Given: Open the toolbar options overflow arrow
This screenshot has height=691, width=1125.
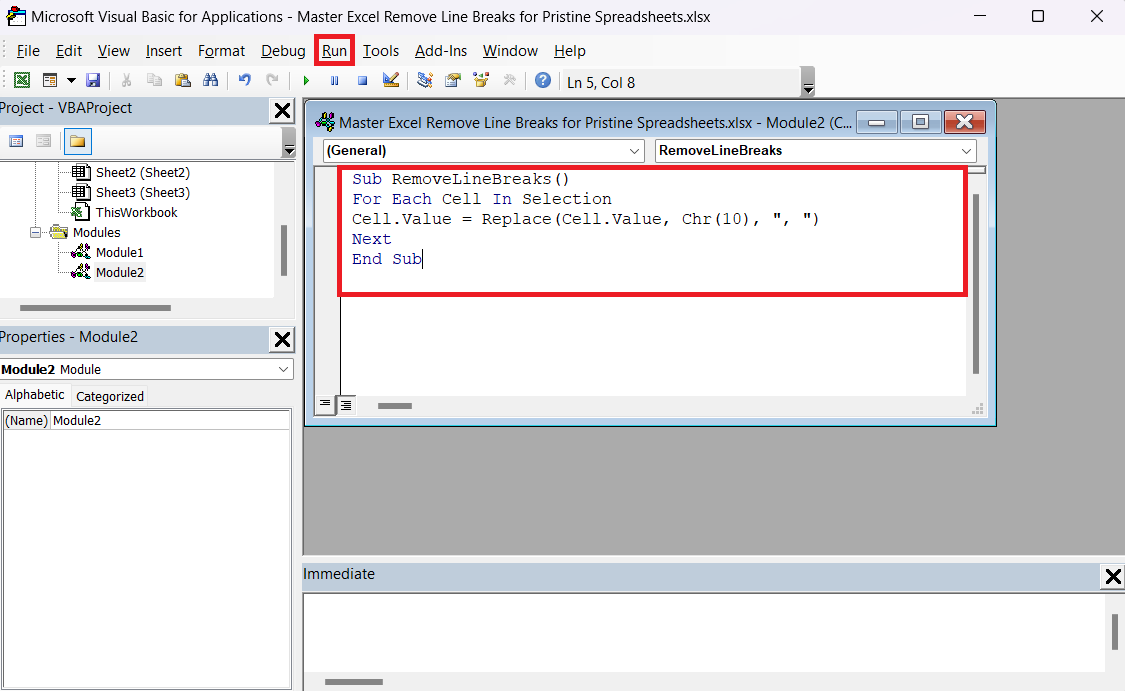Looking at the screenshot, I should [x=808, y=82].
